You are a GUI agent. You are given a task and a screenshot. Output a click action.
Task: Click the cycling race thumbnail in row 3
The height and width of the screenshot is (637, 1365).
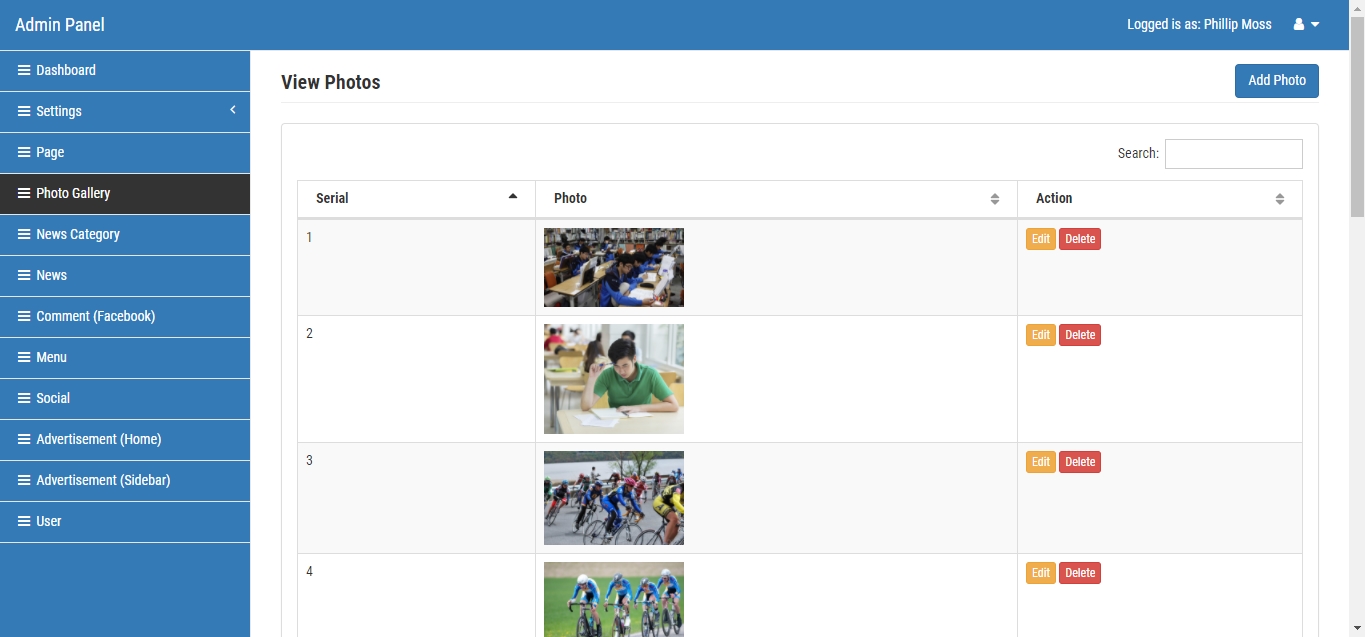[x=614, y=498]
